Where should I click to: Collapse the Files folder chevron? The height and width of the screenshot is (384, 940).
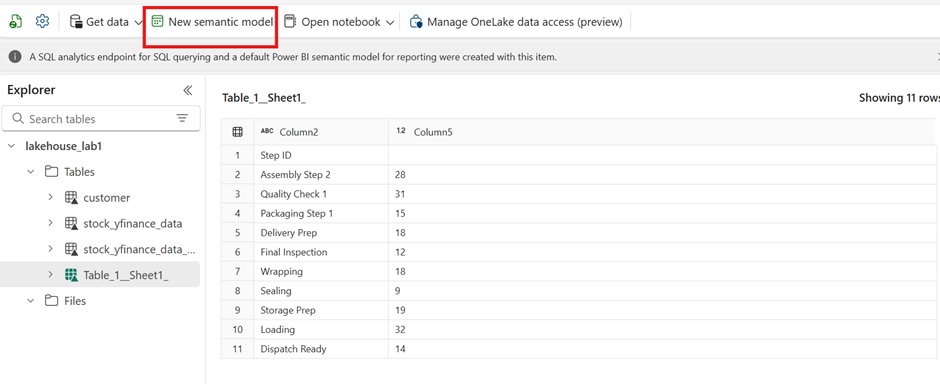31,301
